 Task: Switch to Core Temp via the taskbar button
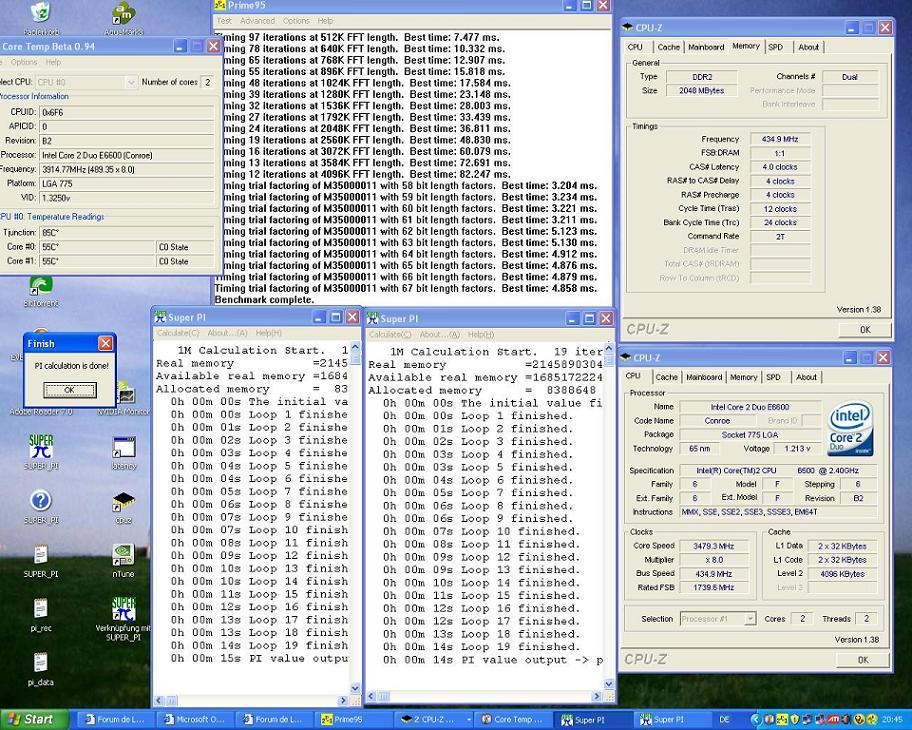512,720
